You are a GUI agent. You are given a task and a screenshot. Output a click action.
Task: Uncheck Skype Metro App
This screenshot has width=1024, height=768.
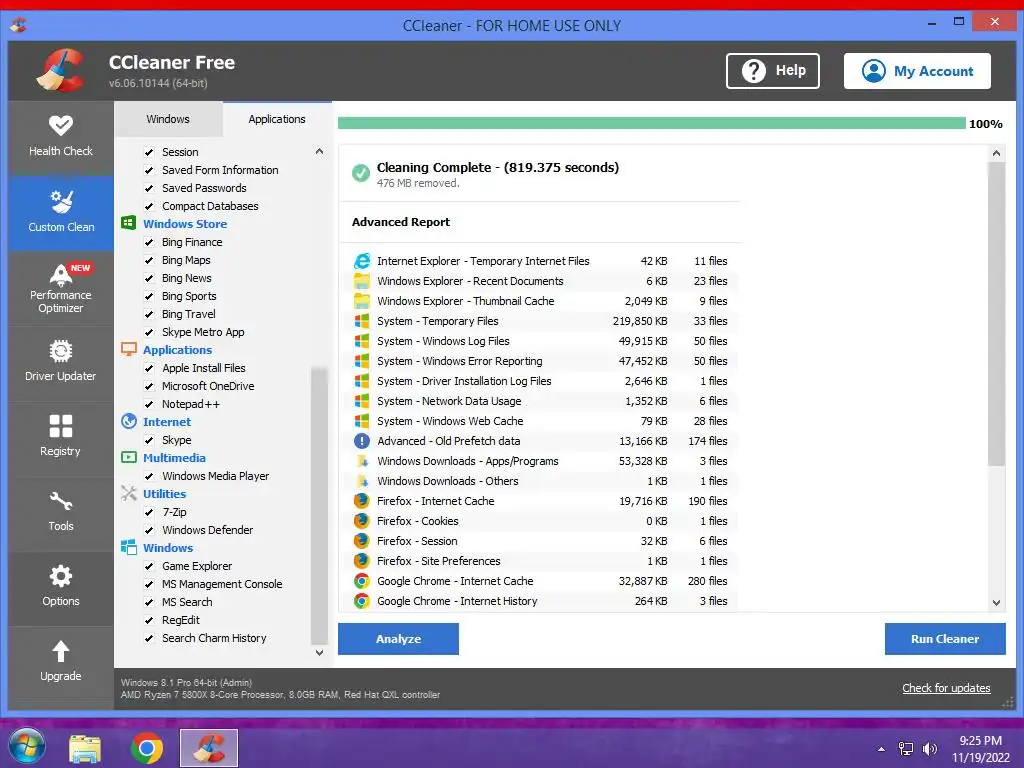[149, 332]
